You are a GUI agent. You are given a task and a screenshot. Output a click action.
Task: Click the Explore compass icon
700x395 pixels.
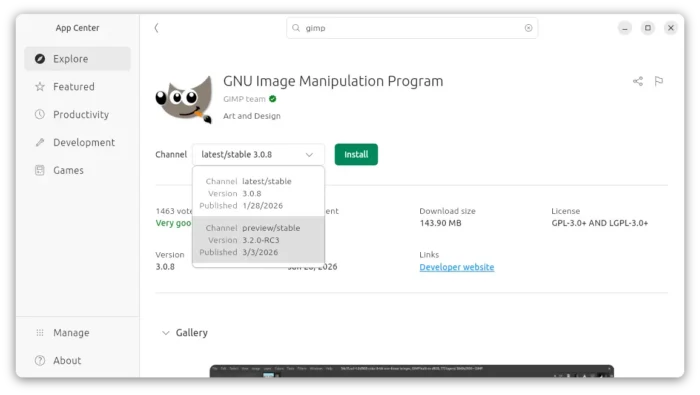pos(40,59)
